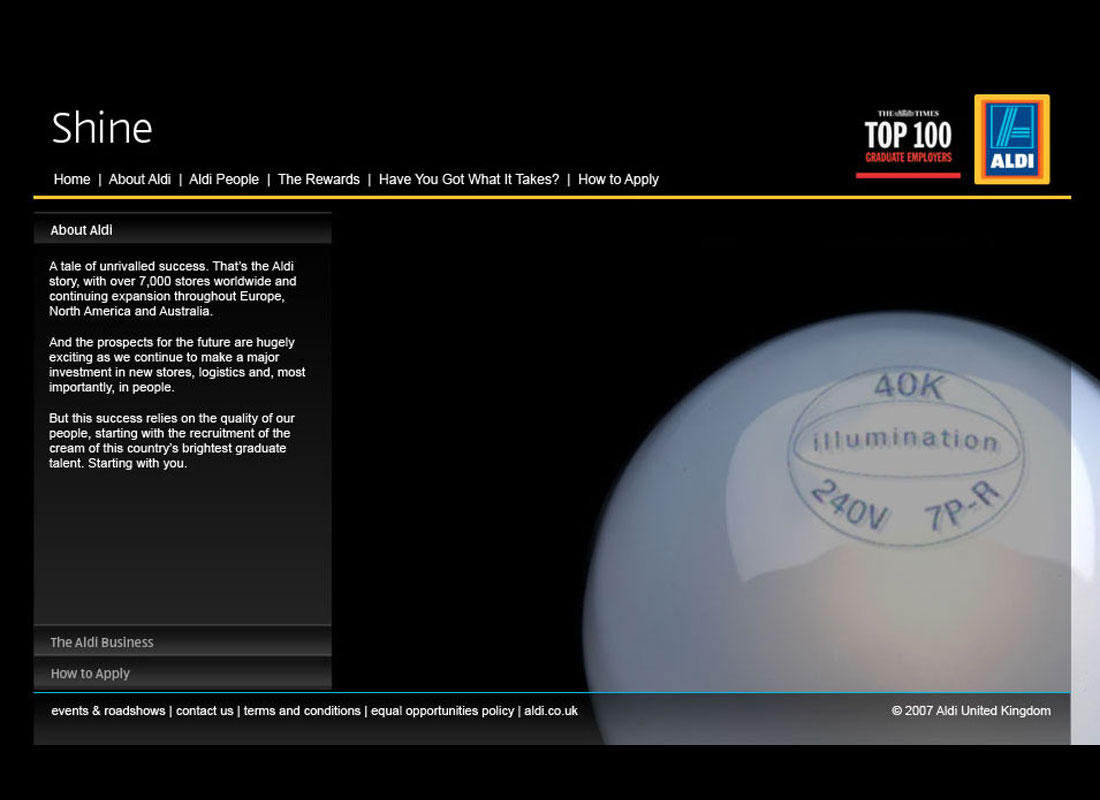1100x800 pixels.
Task: Open About Aldi in the top navigation
Action: 140,180
